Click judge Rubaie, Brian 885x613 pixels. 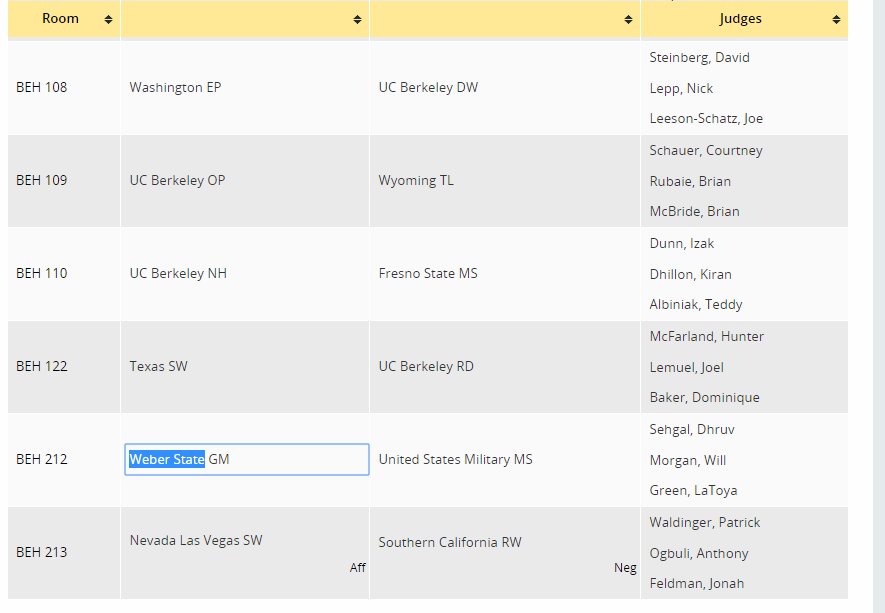690,182
